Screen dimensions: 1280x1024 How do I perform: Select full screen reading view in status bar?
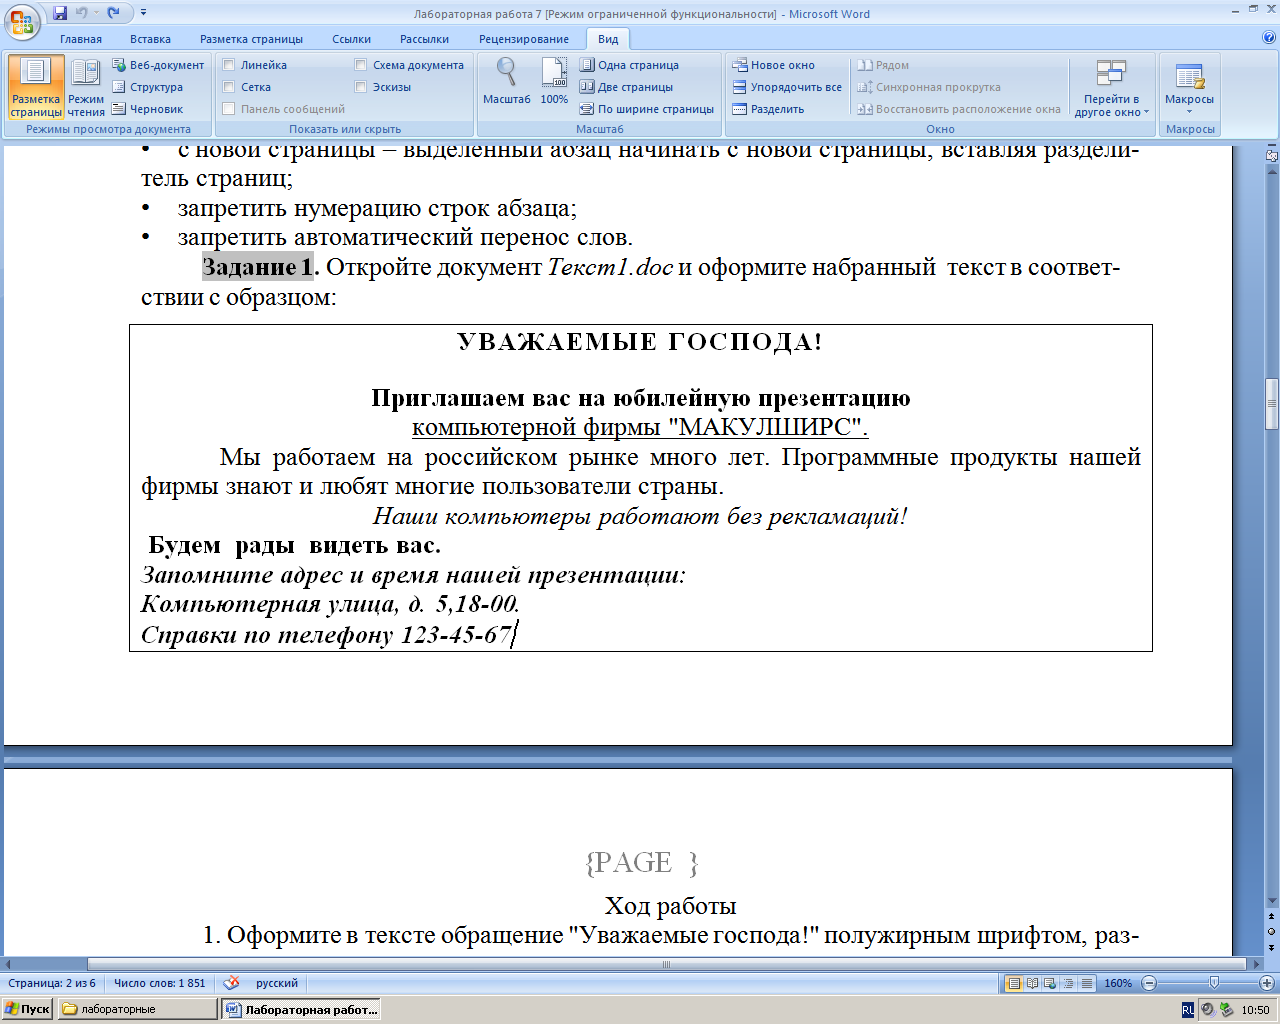tap(1032, 983)
